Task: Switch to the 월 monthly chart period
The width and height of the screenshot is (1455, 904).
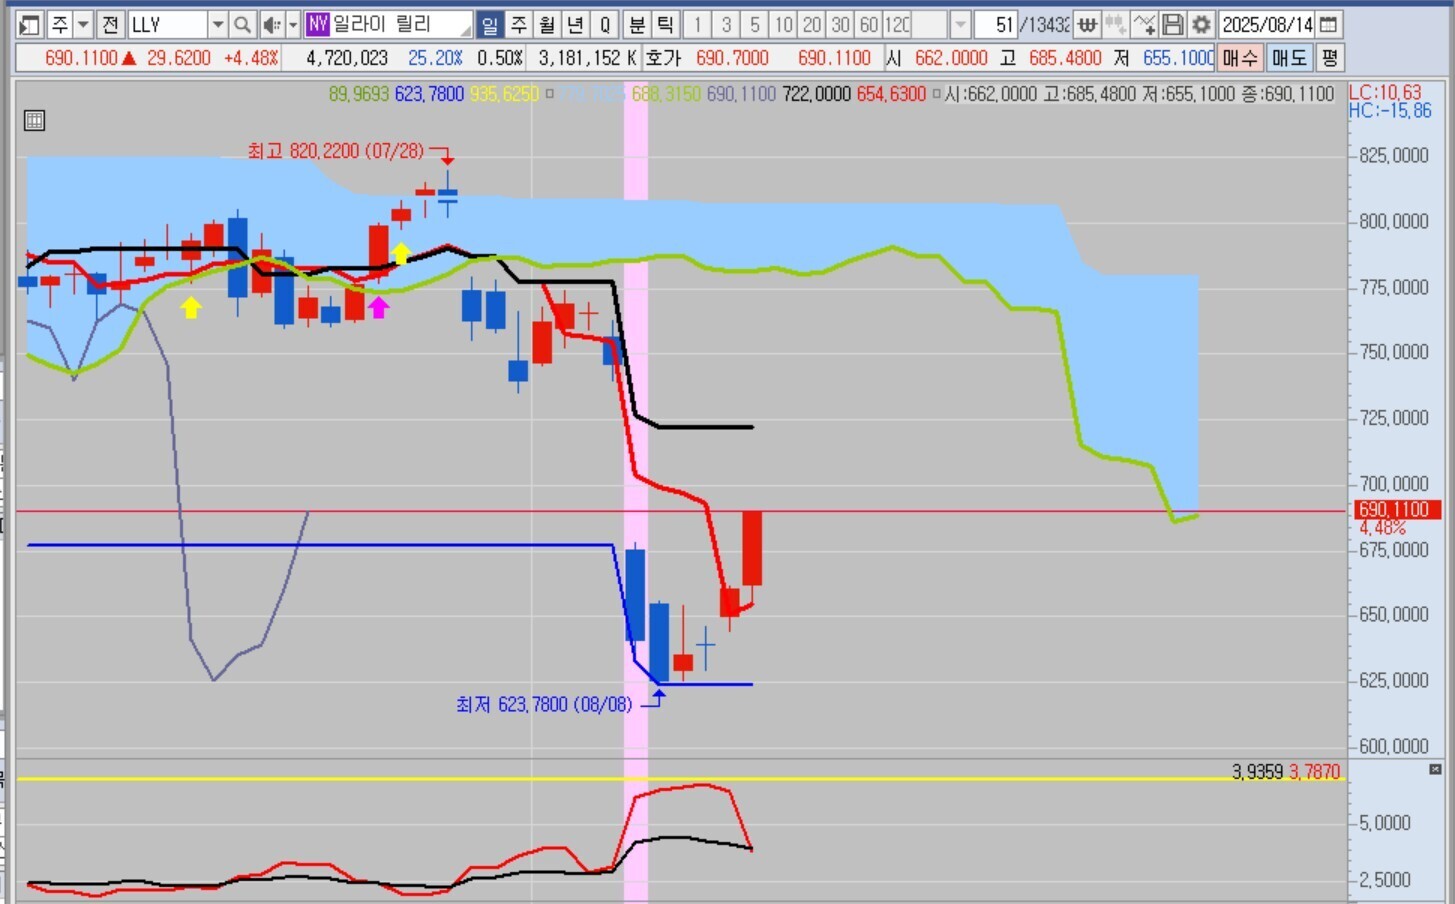Action: click(547, 24)
